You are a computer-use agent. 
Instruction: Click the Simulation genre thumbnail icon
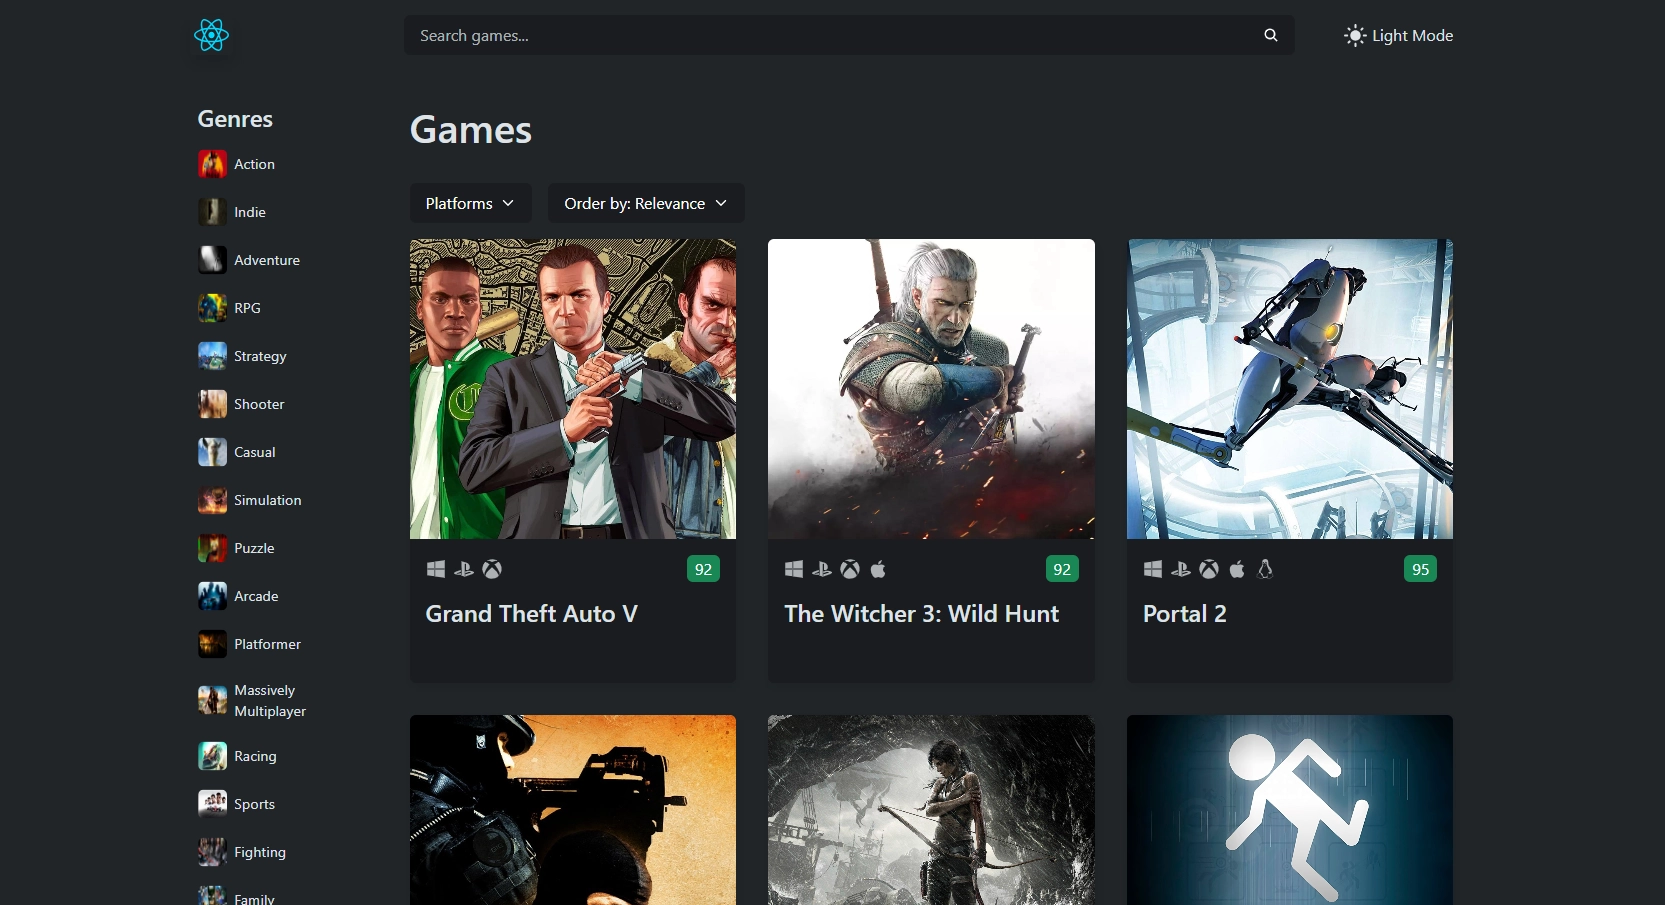click(212, 500)
